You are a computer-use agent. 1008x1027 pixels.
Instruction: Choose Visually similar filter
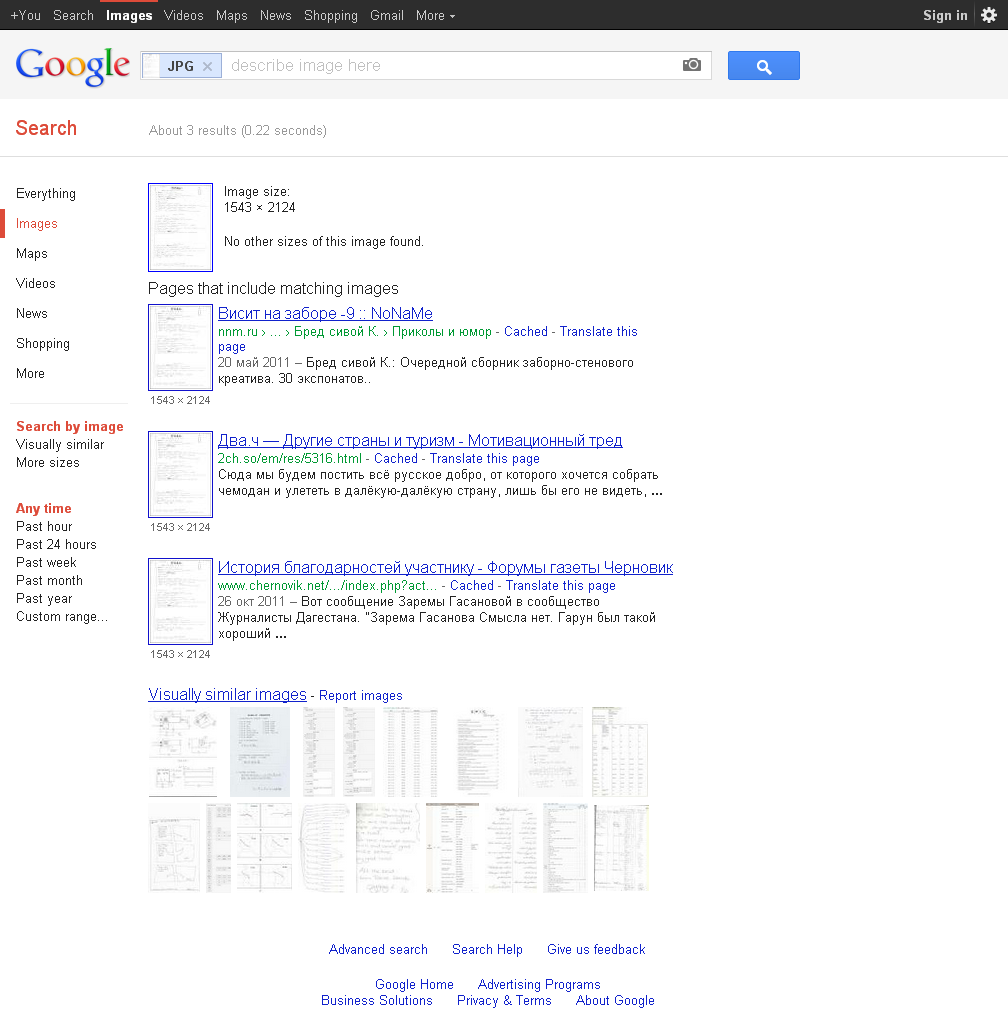[x=60, y=444]
